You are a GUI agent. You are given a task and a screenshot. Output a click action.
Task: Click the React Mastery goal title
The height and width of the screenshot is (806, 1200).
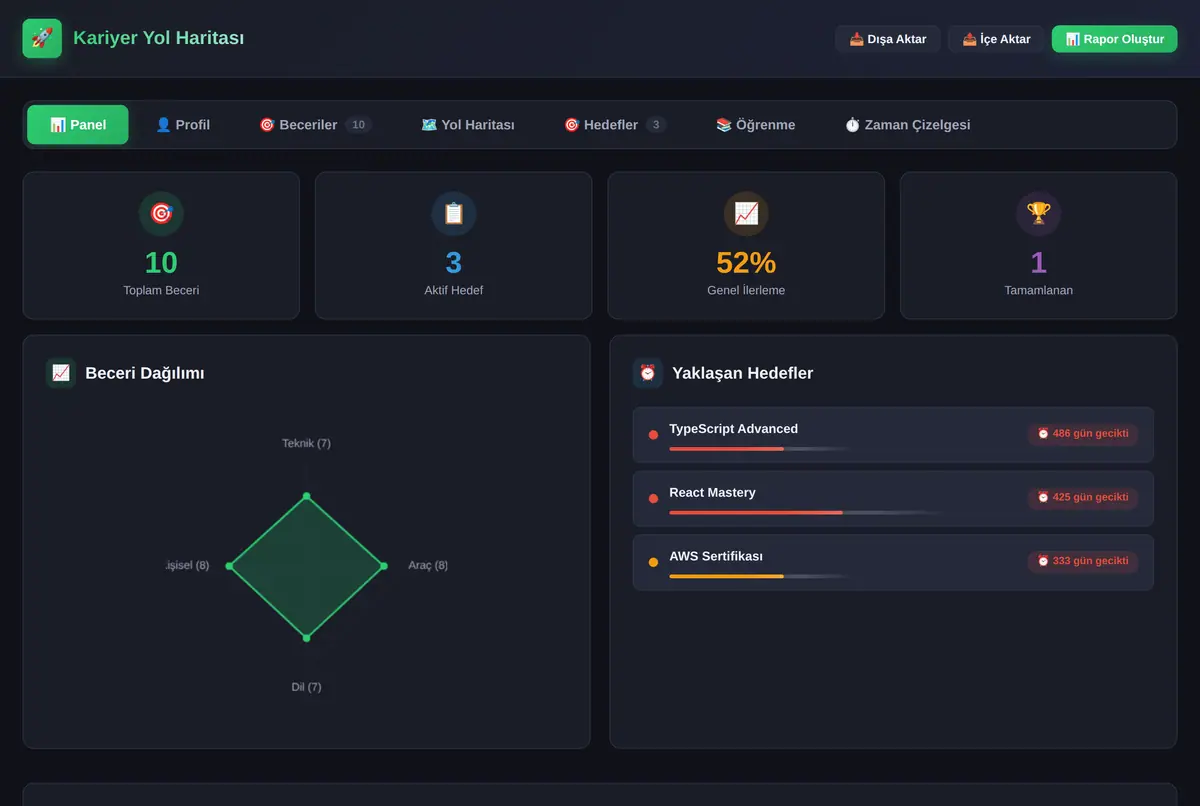coord(713,493)
